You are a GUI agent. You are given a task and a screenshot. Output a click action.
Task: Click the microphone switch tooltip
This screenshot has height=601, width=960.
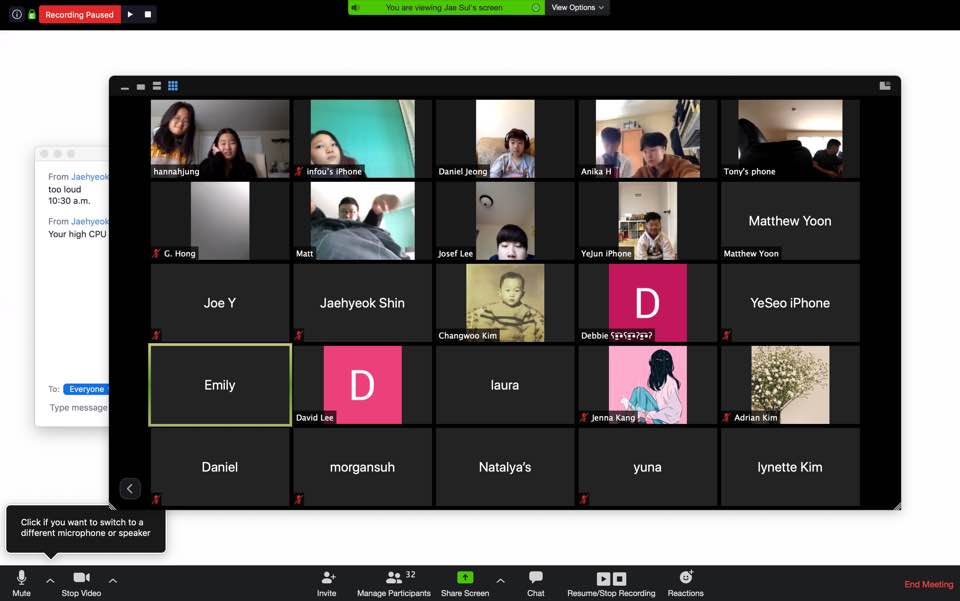tap(86, 528)
